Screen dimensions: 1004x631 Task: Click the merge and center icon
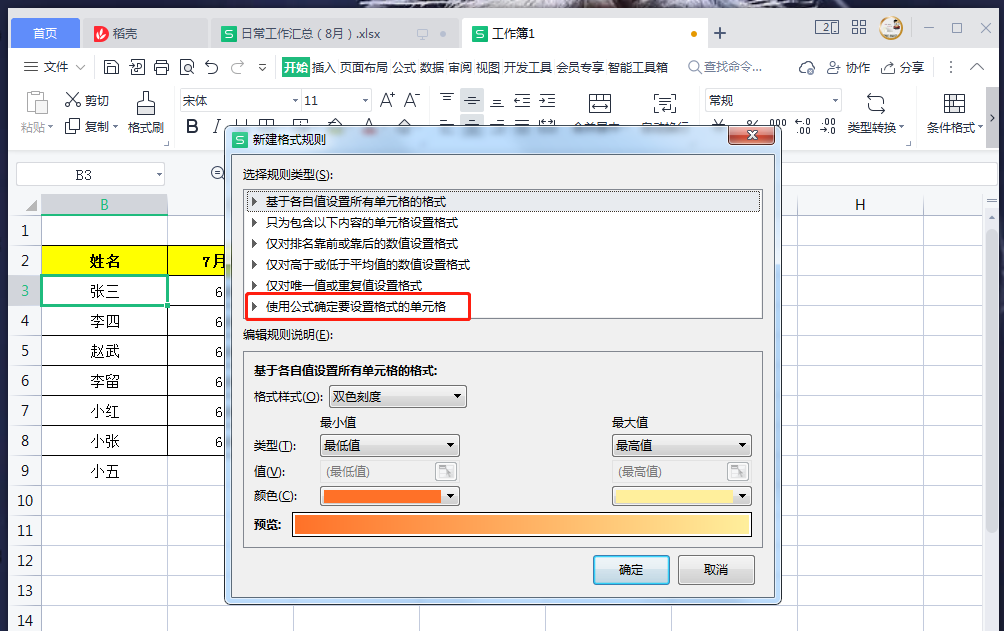600,102
